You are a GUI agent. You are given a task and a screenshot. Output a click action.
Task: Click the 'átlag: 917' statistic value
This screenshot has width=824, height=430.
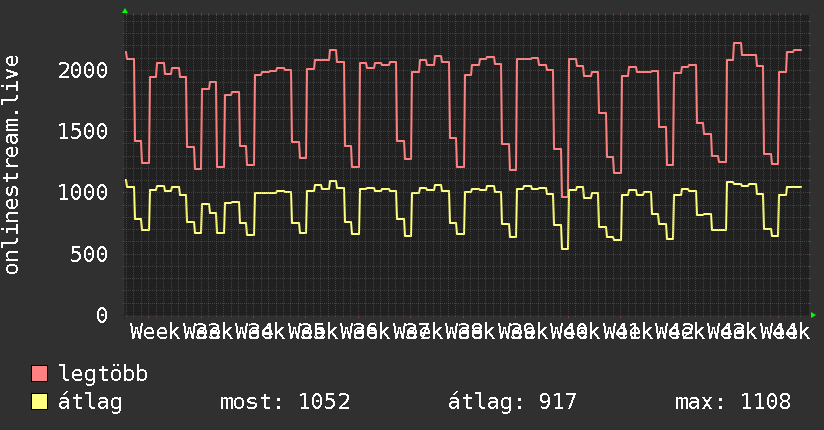point(512,402)
